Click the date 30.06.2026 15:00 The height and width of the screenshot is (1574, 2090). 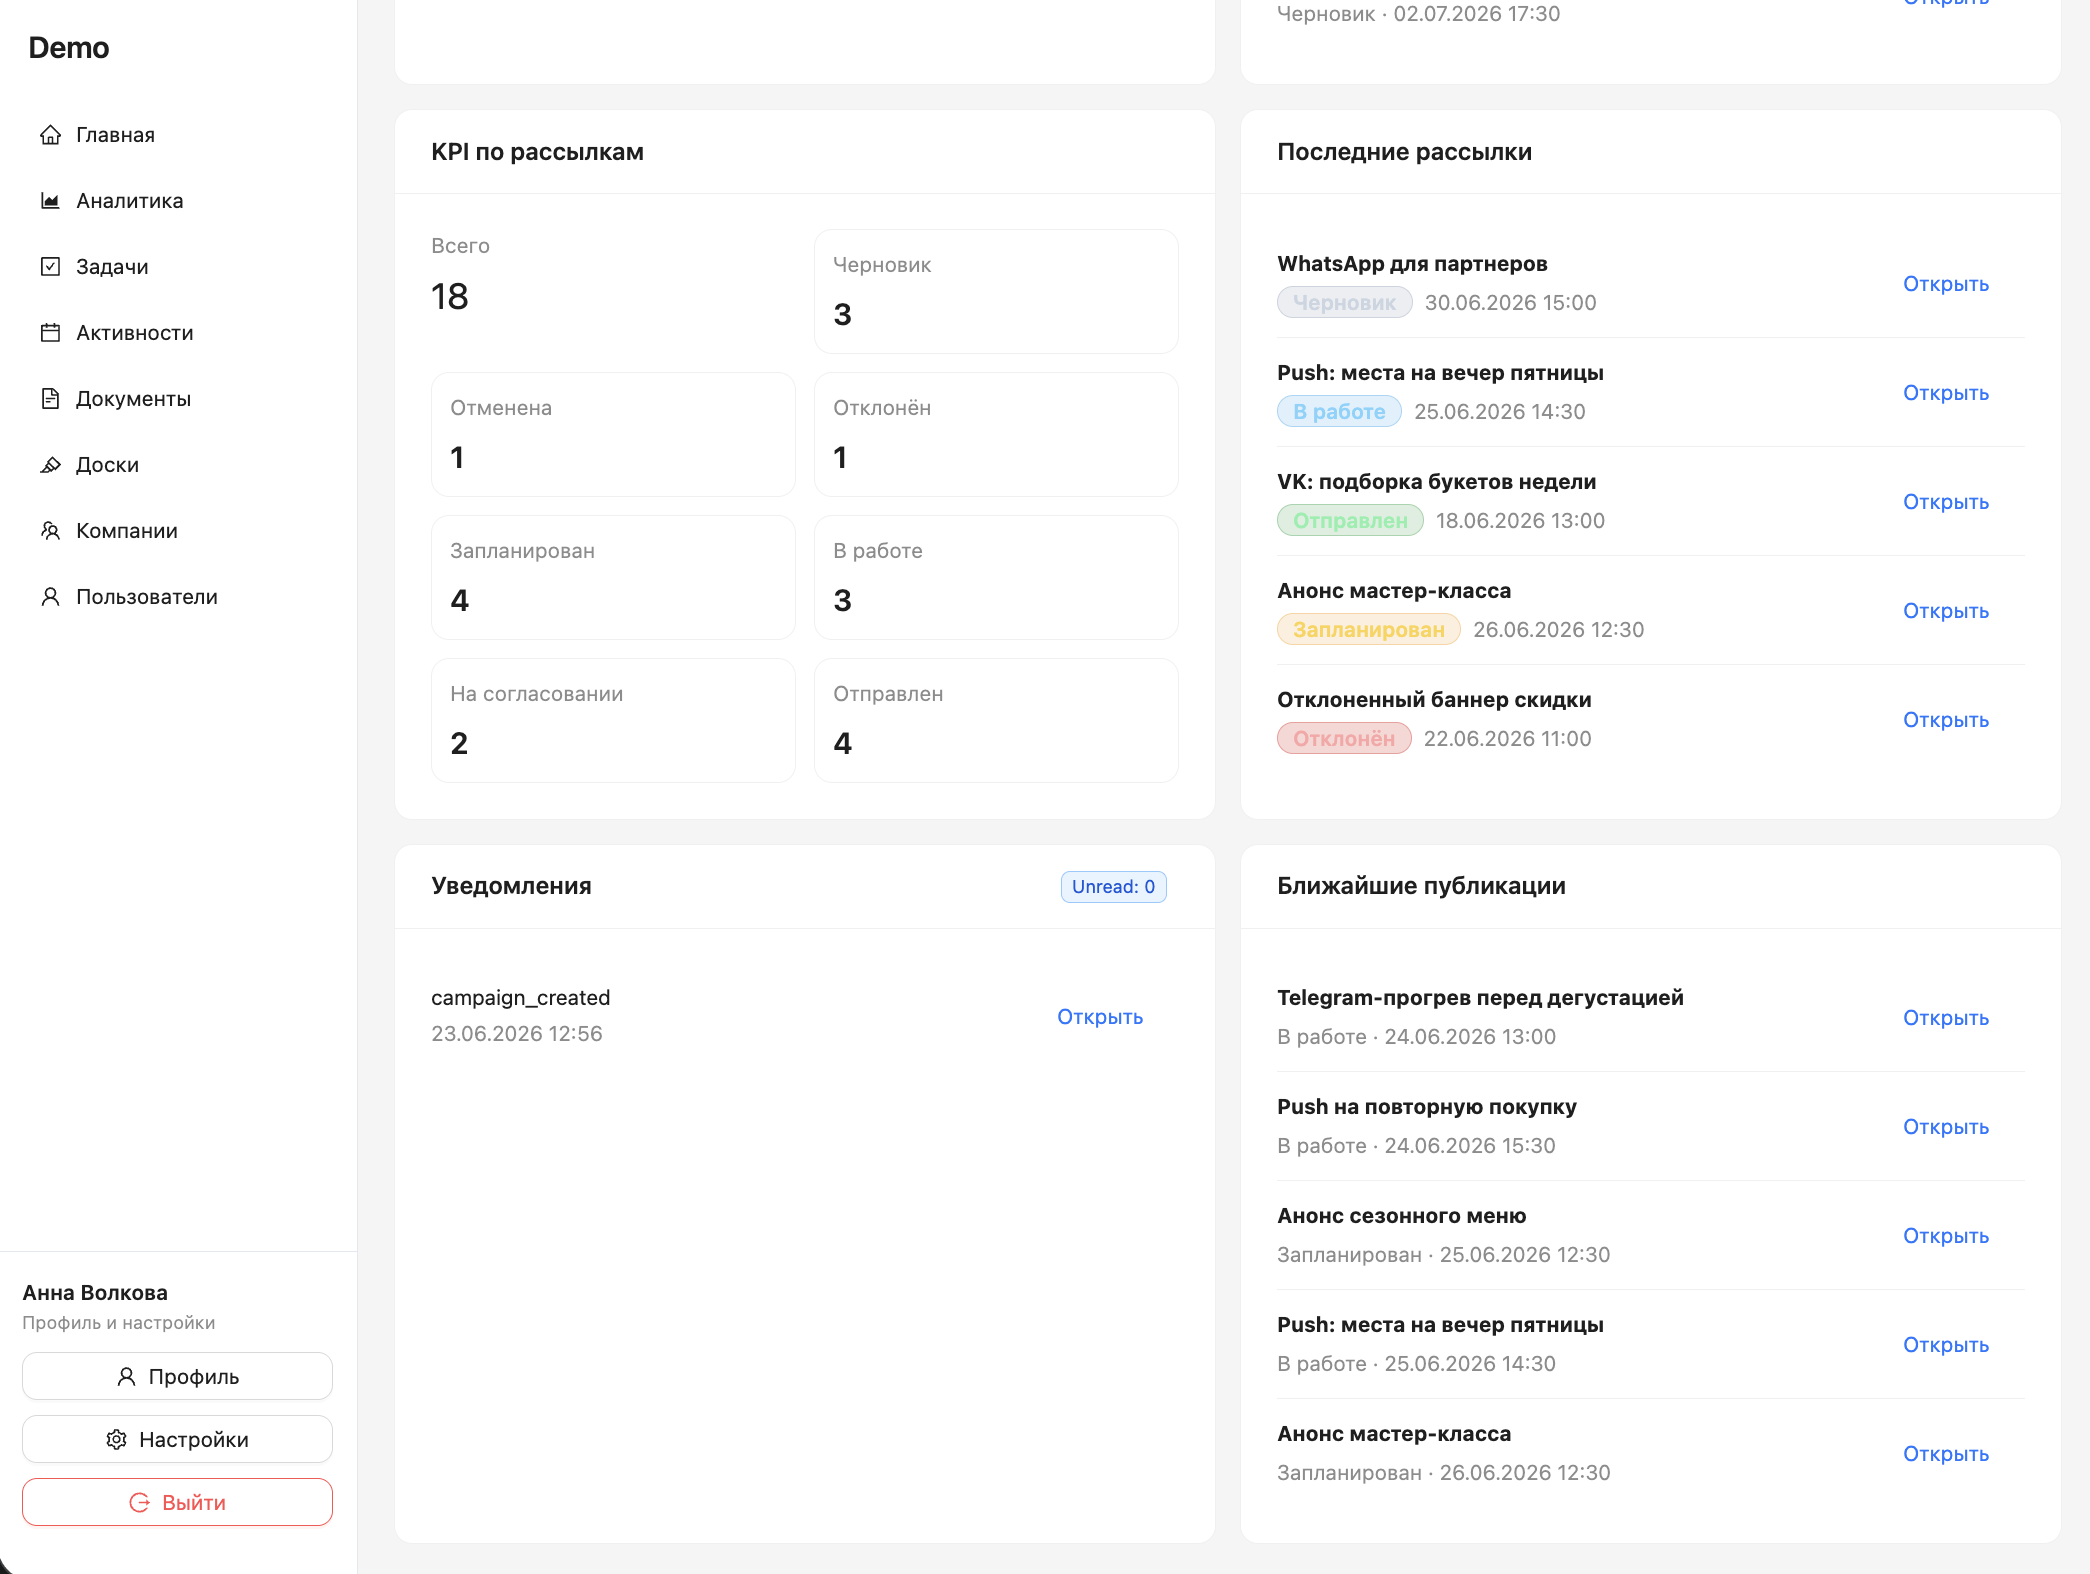point(1510,303)
